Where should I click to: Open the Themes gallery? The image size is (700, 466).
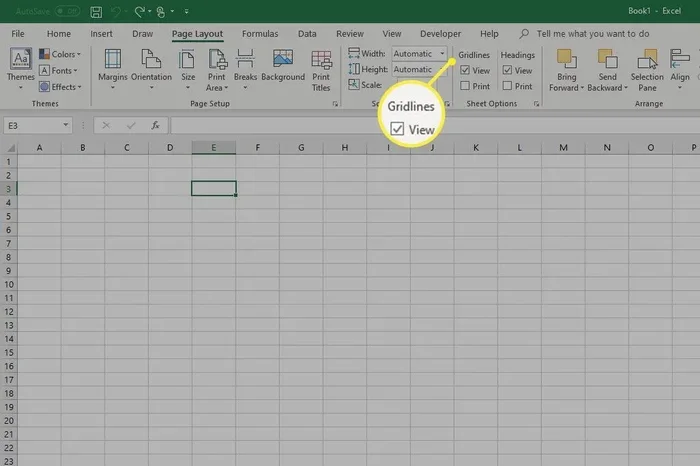tap(21, 70)
